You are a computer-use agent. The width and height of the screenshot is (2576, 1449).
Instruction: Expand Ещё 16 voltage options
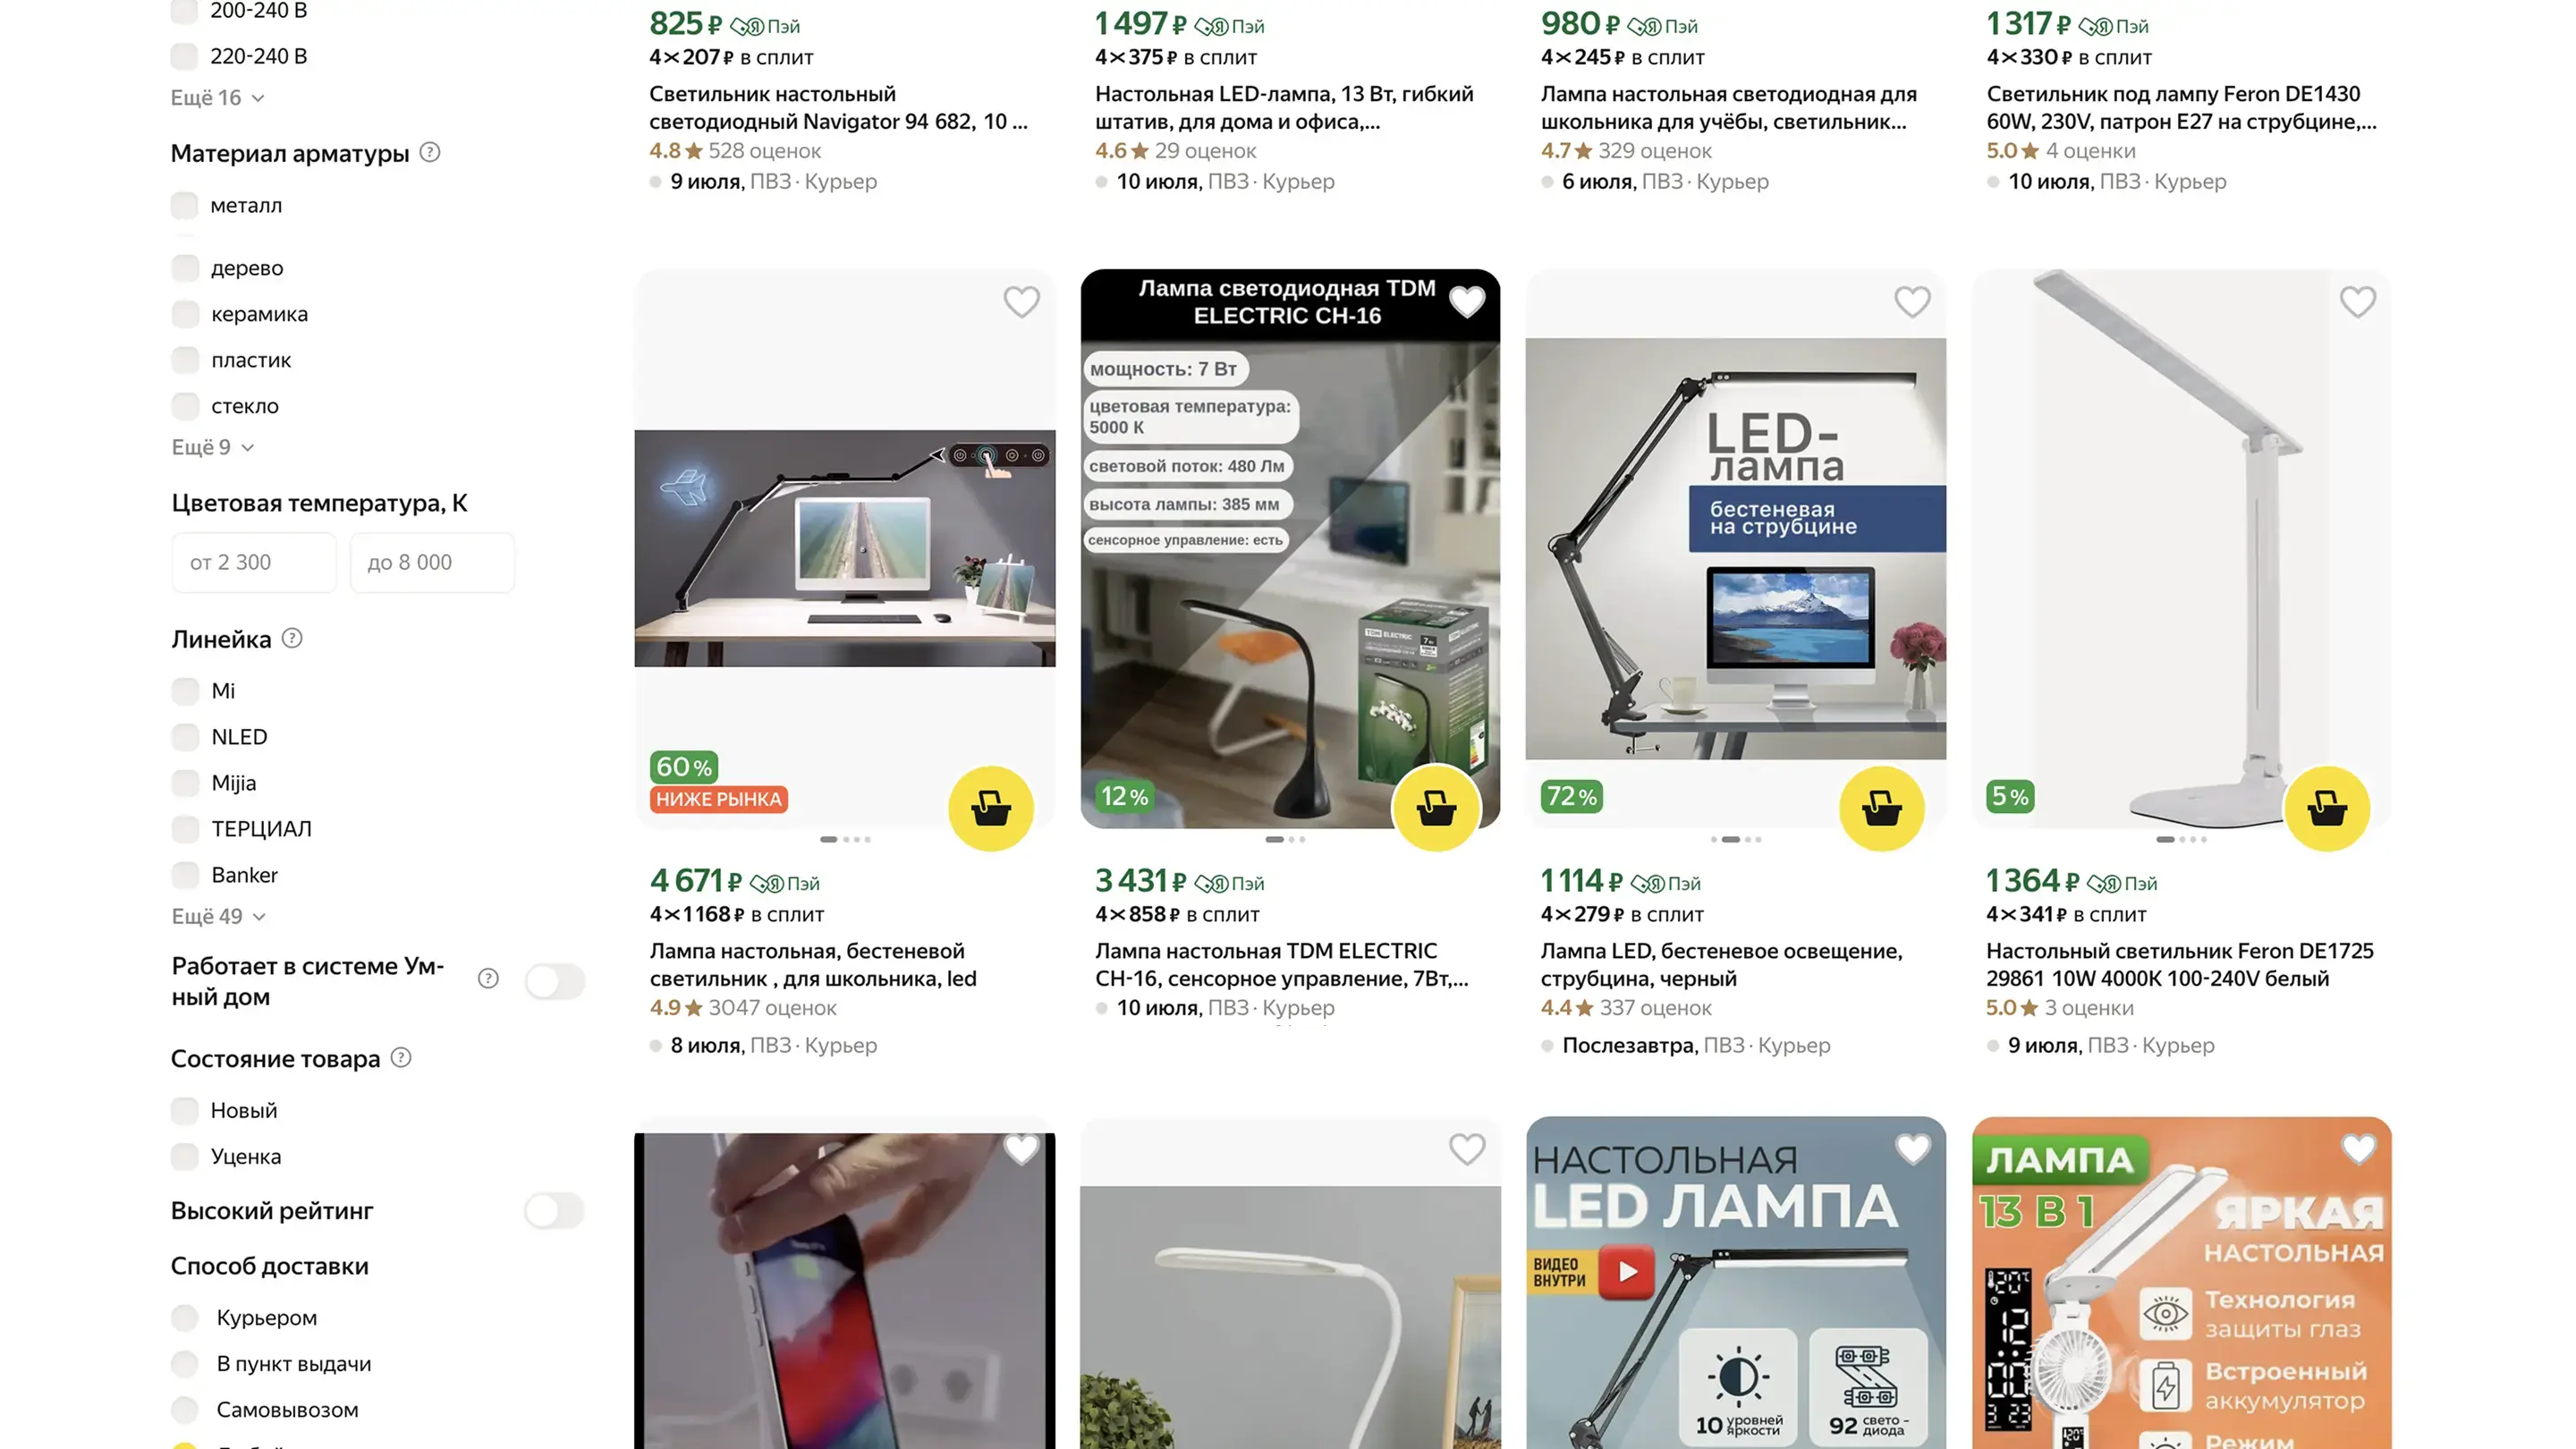point(217,98)
